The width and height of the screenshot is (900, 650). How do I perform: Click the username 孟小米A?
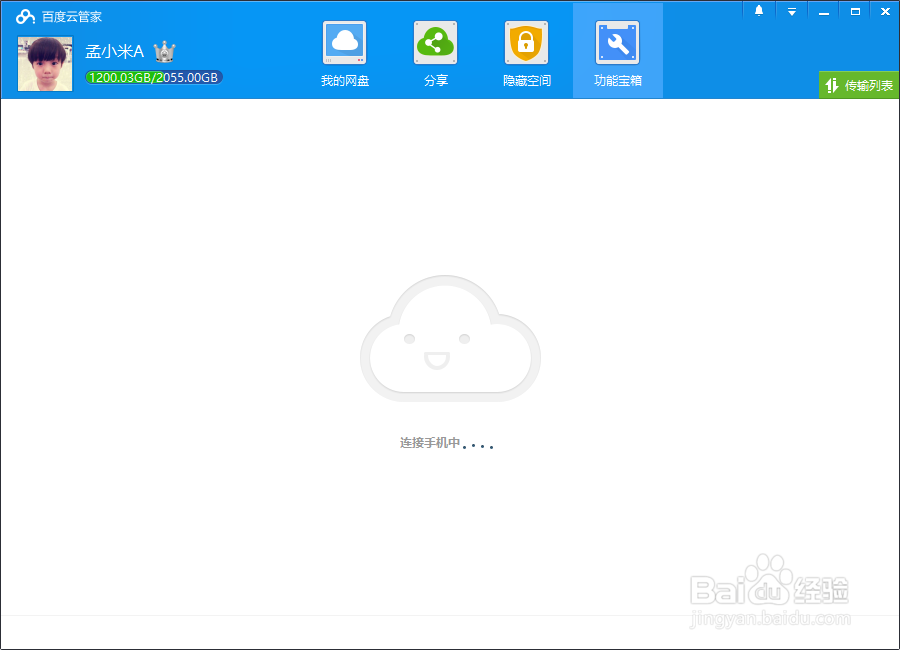114,51
